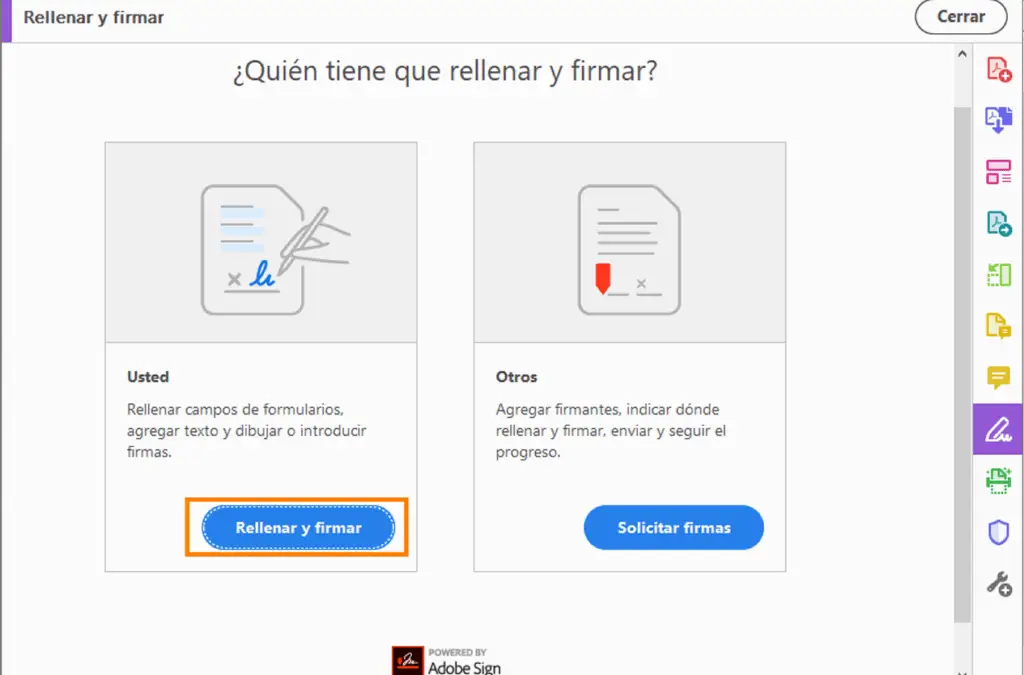Viewport: 1024px width, 675px height.
Task: Click the scrollbar up arrow
Action: click(962, 54)
